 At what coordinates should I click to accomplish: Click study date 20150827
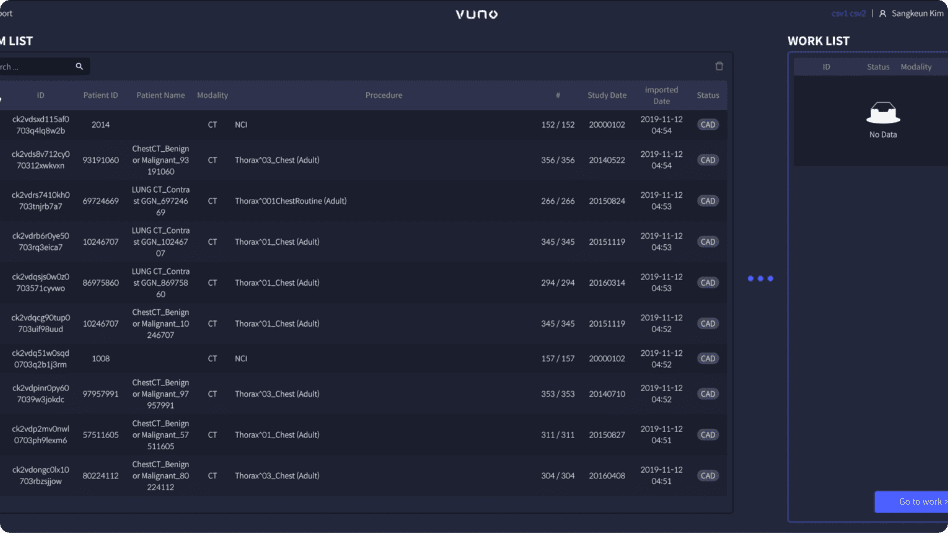click(x=607, y=435)
